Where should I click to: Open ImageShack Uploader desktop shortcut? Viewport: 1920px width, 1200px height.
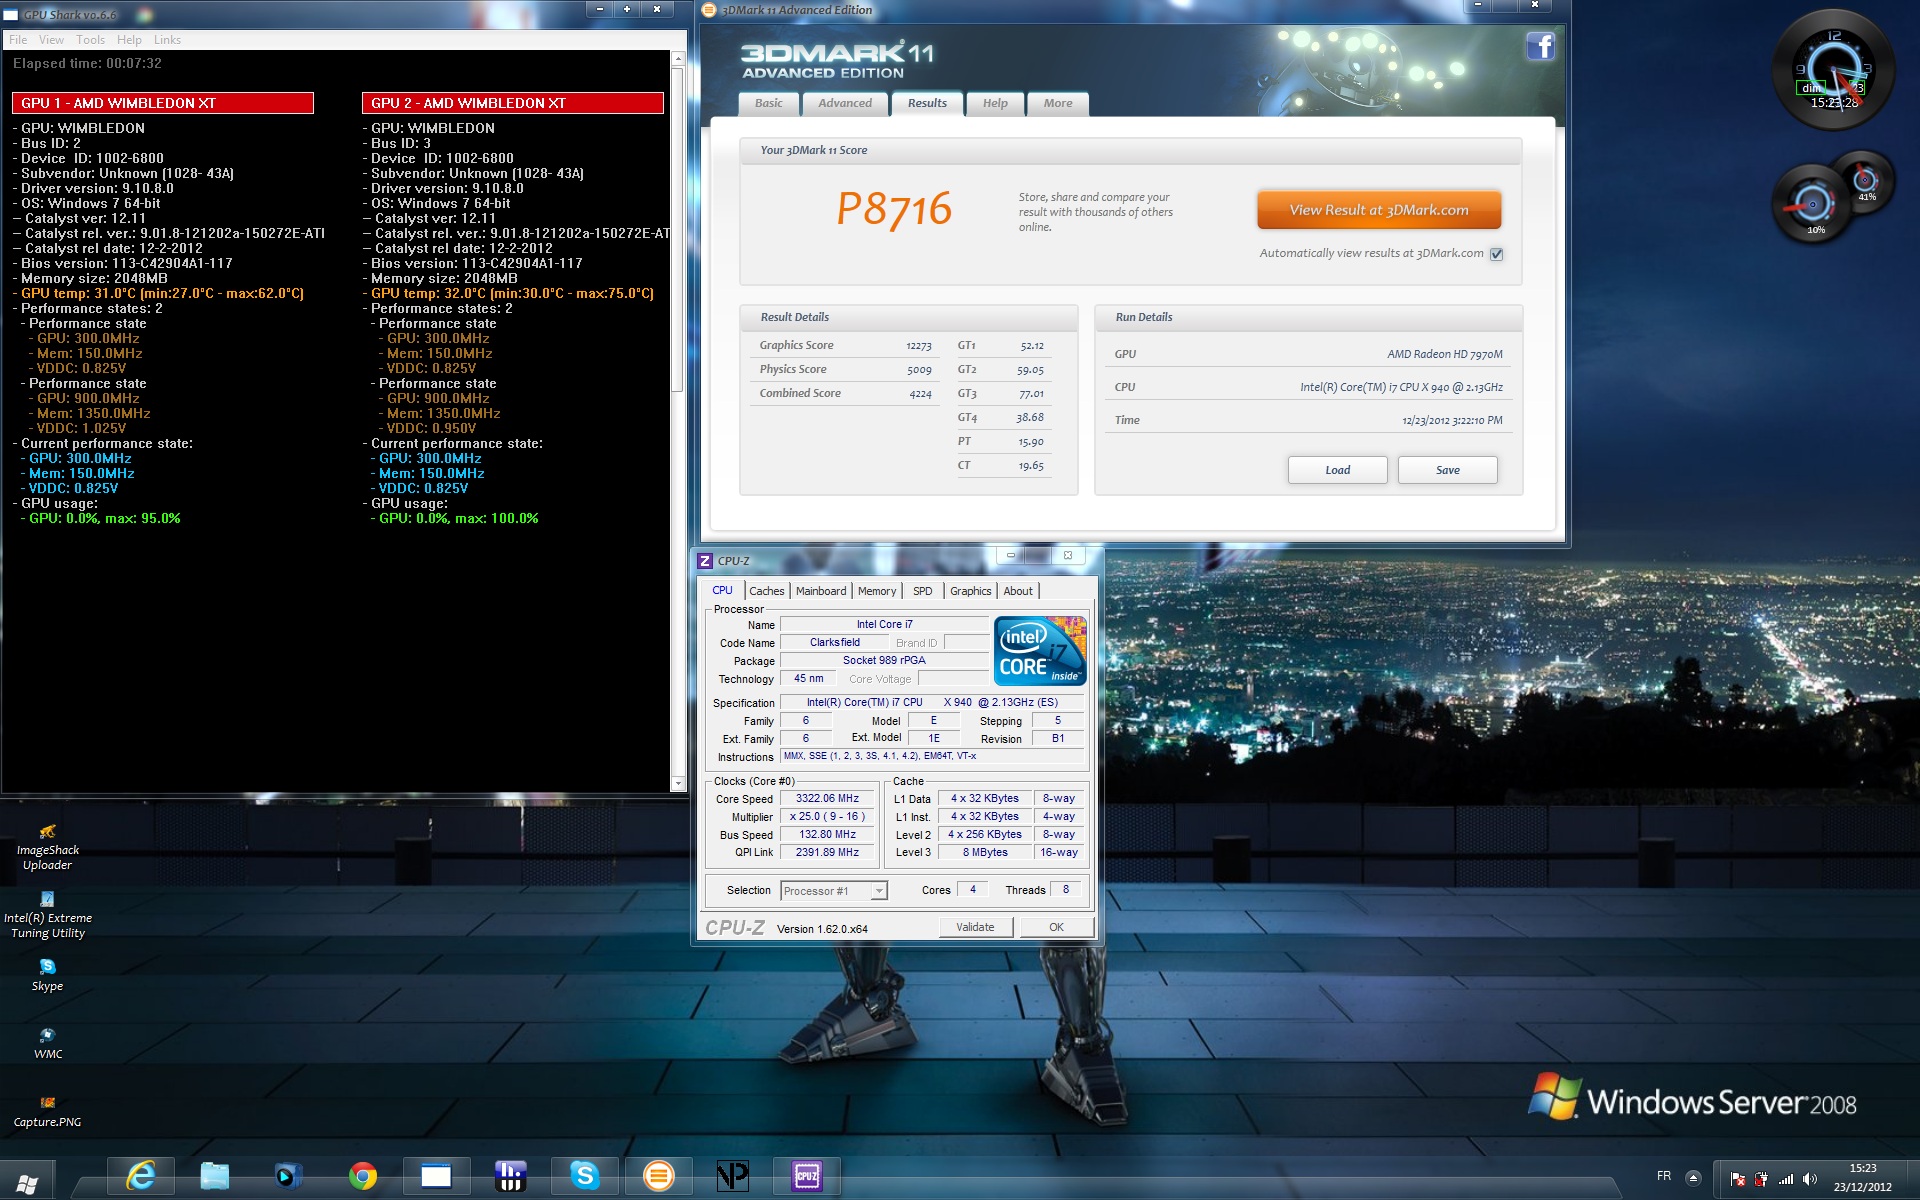[47, 848]
